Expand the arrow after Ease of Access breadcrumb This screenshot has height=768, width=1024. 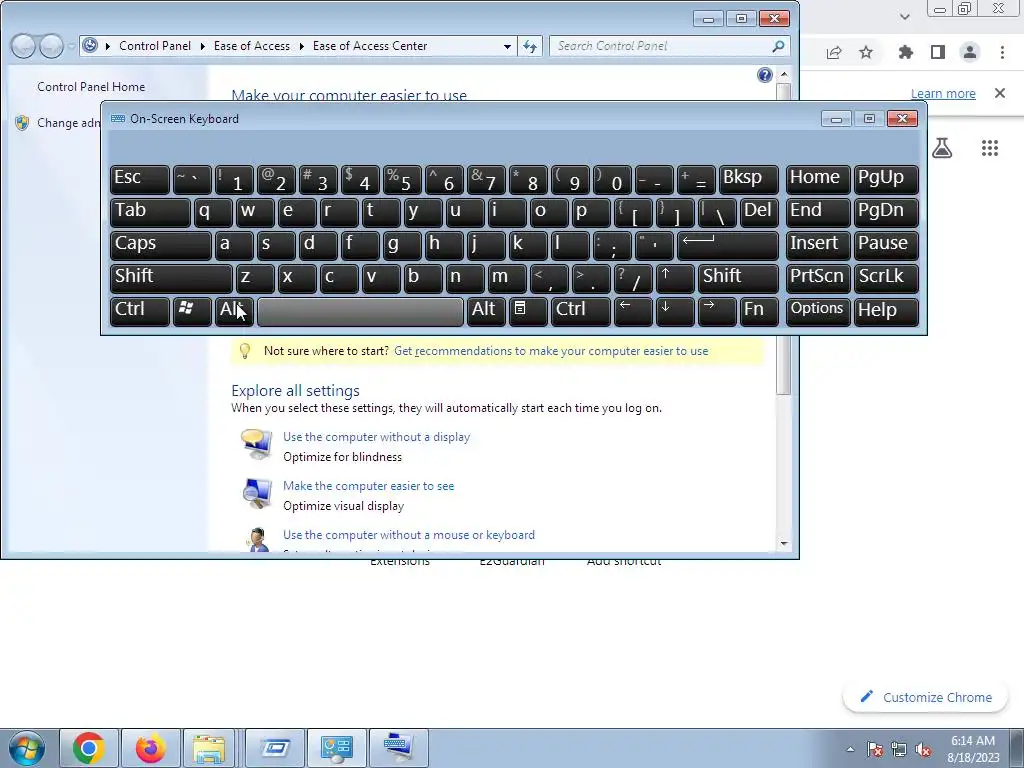302,46
